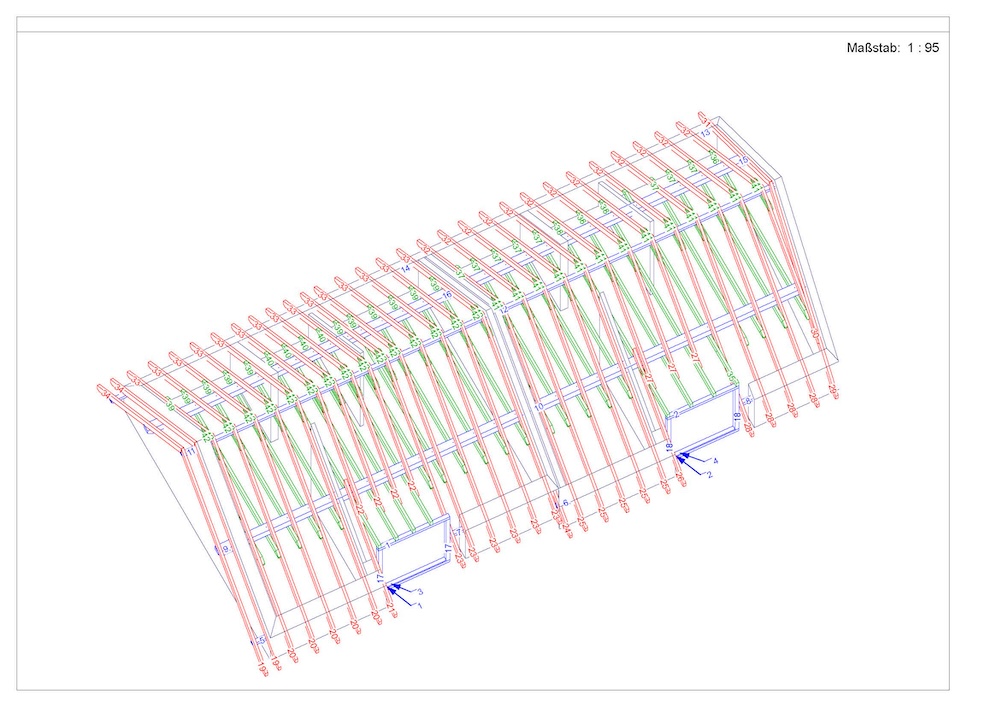Viewport: 1000px width, 707px height.
Task: Click blue label 5 at bottom eave
Action: [x=262, y=640]
